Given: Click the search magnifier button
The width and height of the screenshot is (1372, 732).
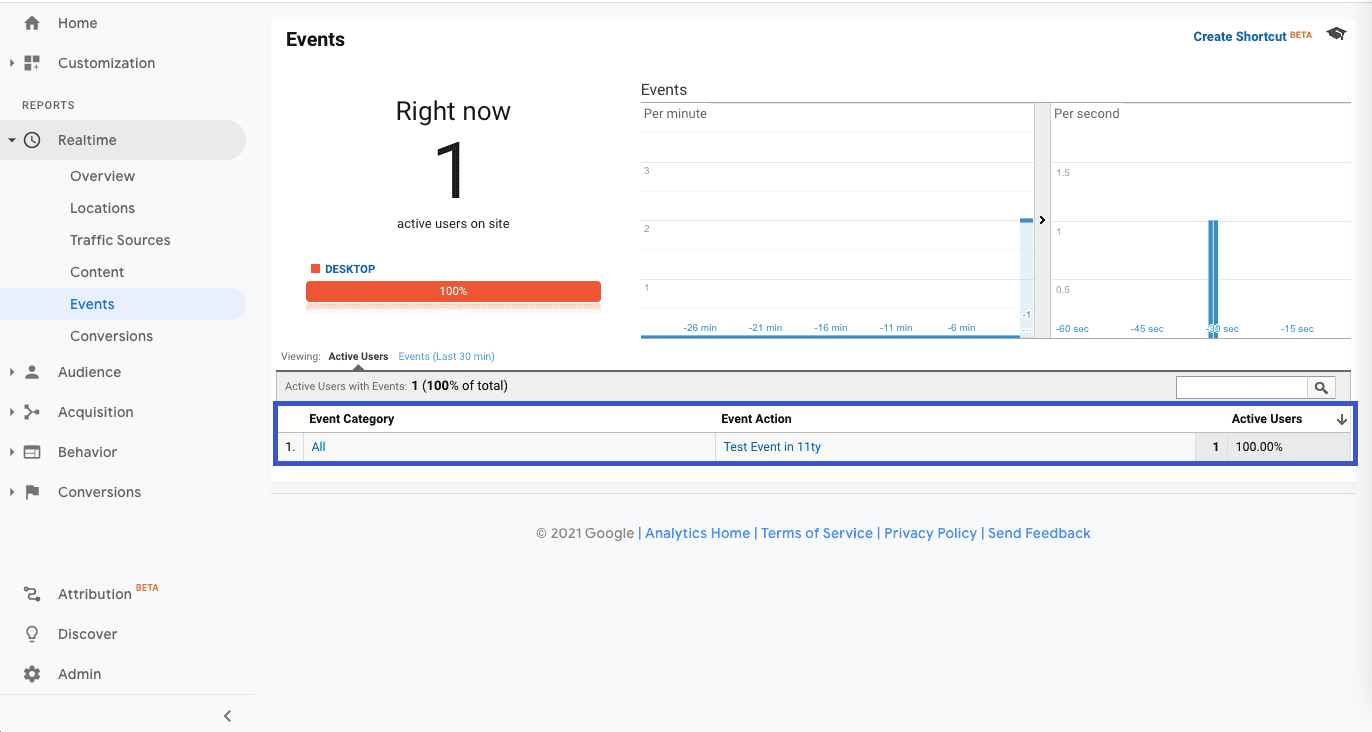Looking at the screenshot, I should coord(1321,388).
